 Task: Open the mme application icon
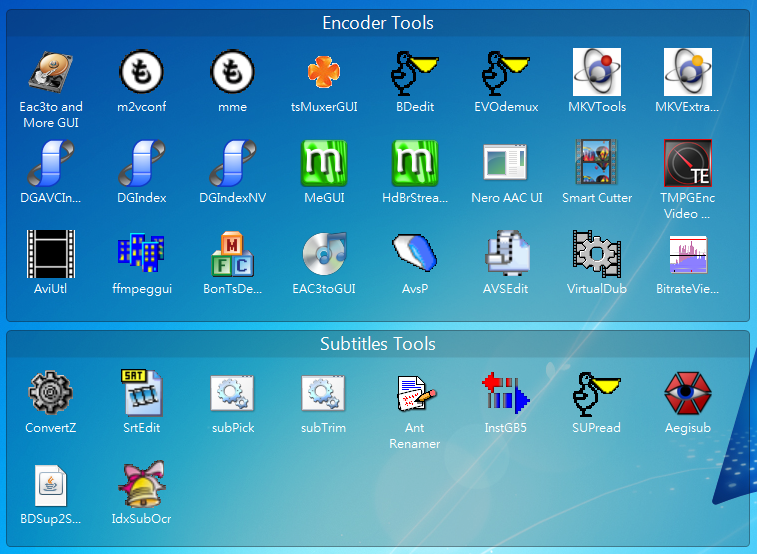click(233, 72)
